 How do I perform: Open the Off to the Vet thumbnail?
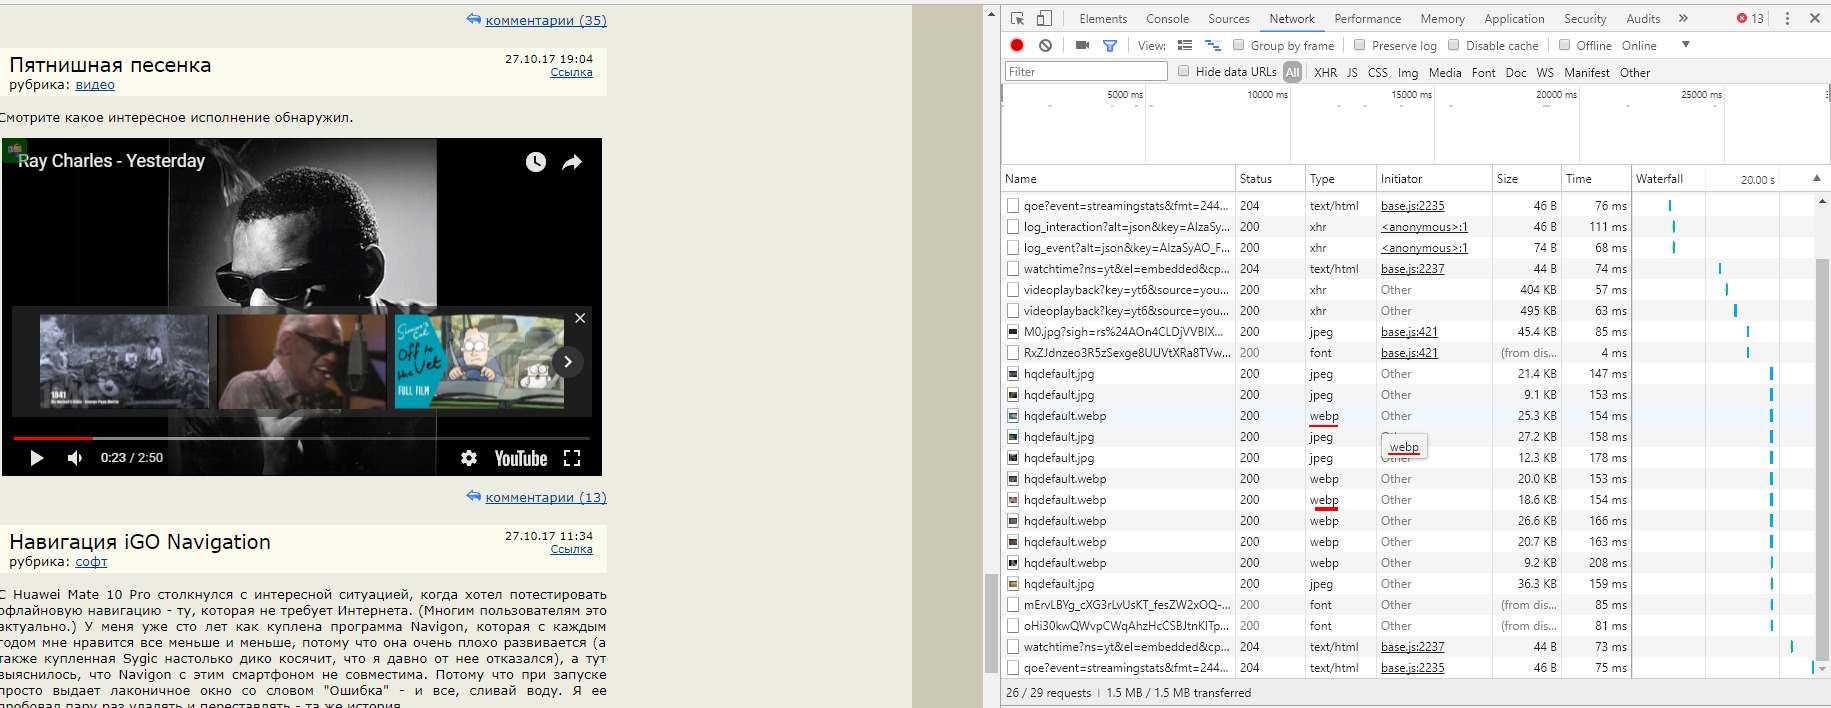(x=479, y=362)
